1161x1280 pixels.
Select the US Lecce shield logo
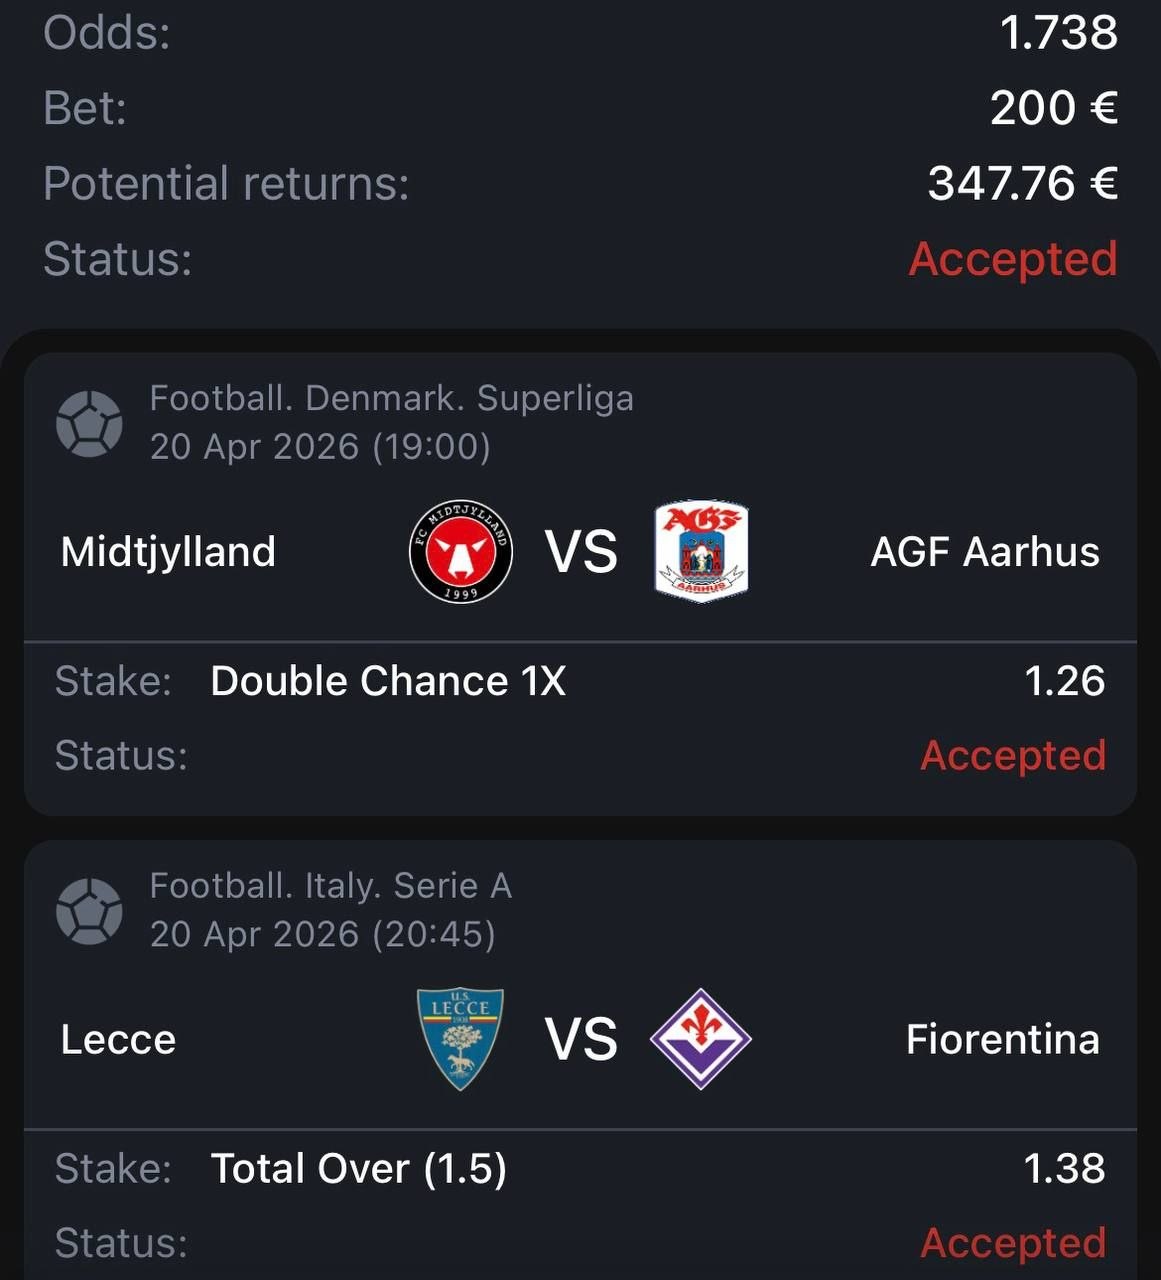[460, 1039]
